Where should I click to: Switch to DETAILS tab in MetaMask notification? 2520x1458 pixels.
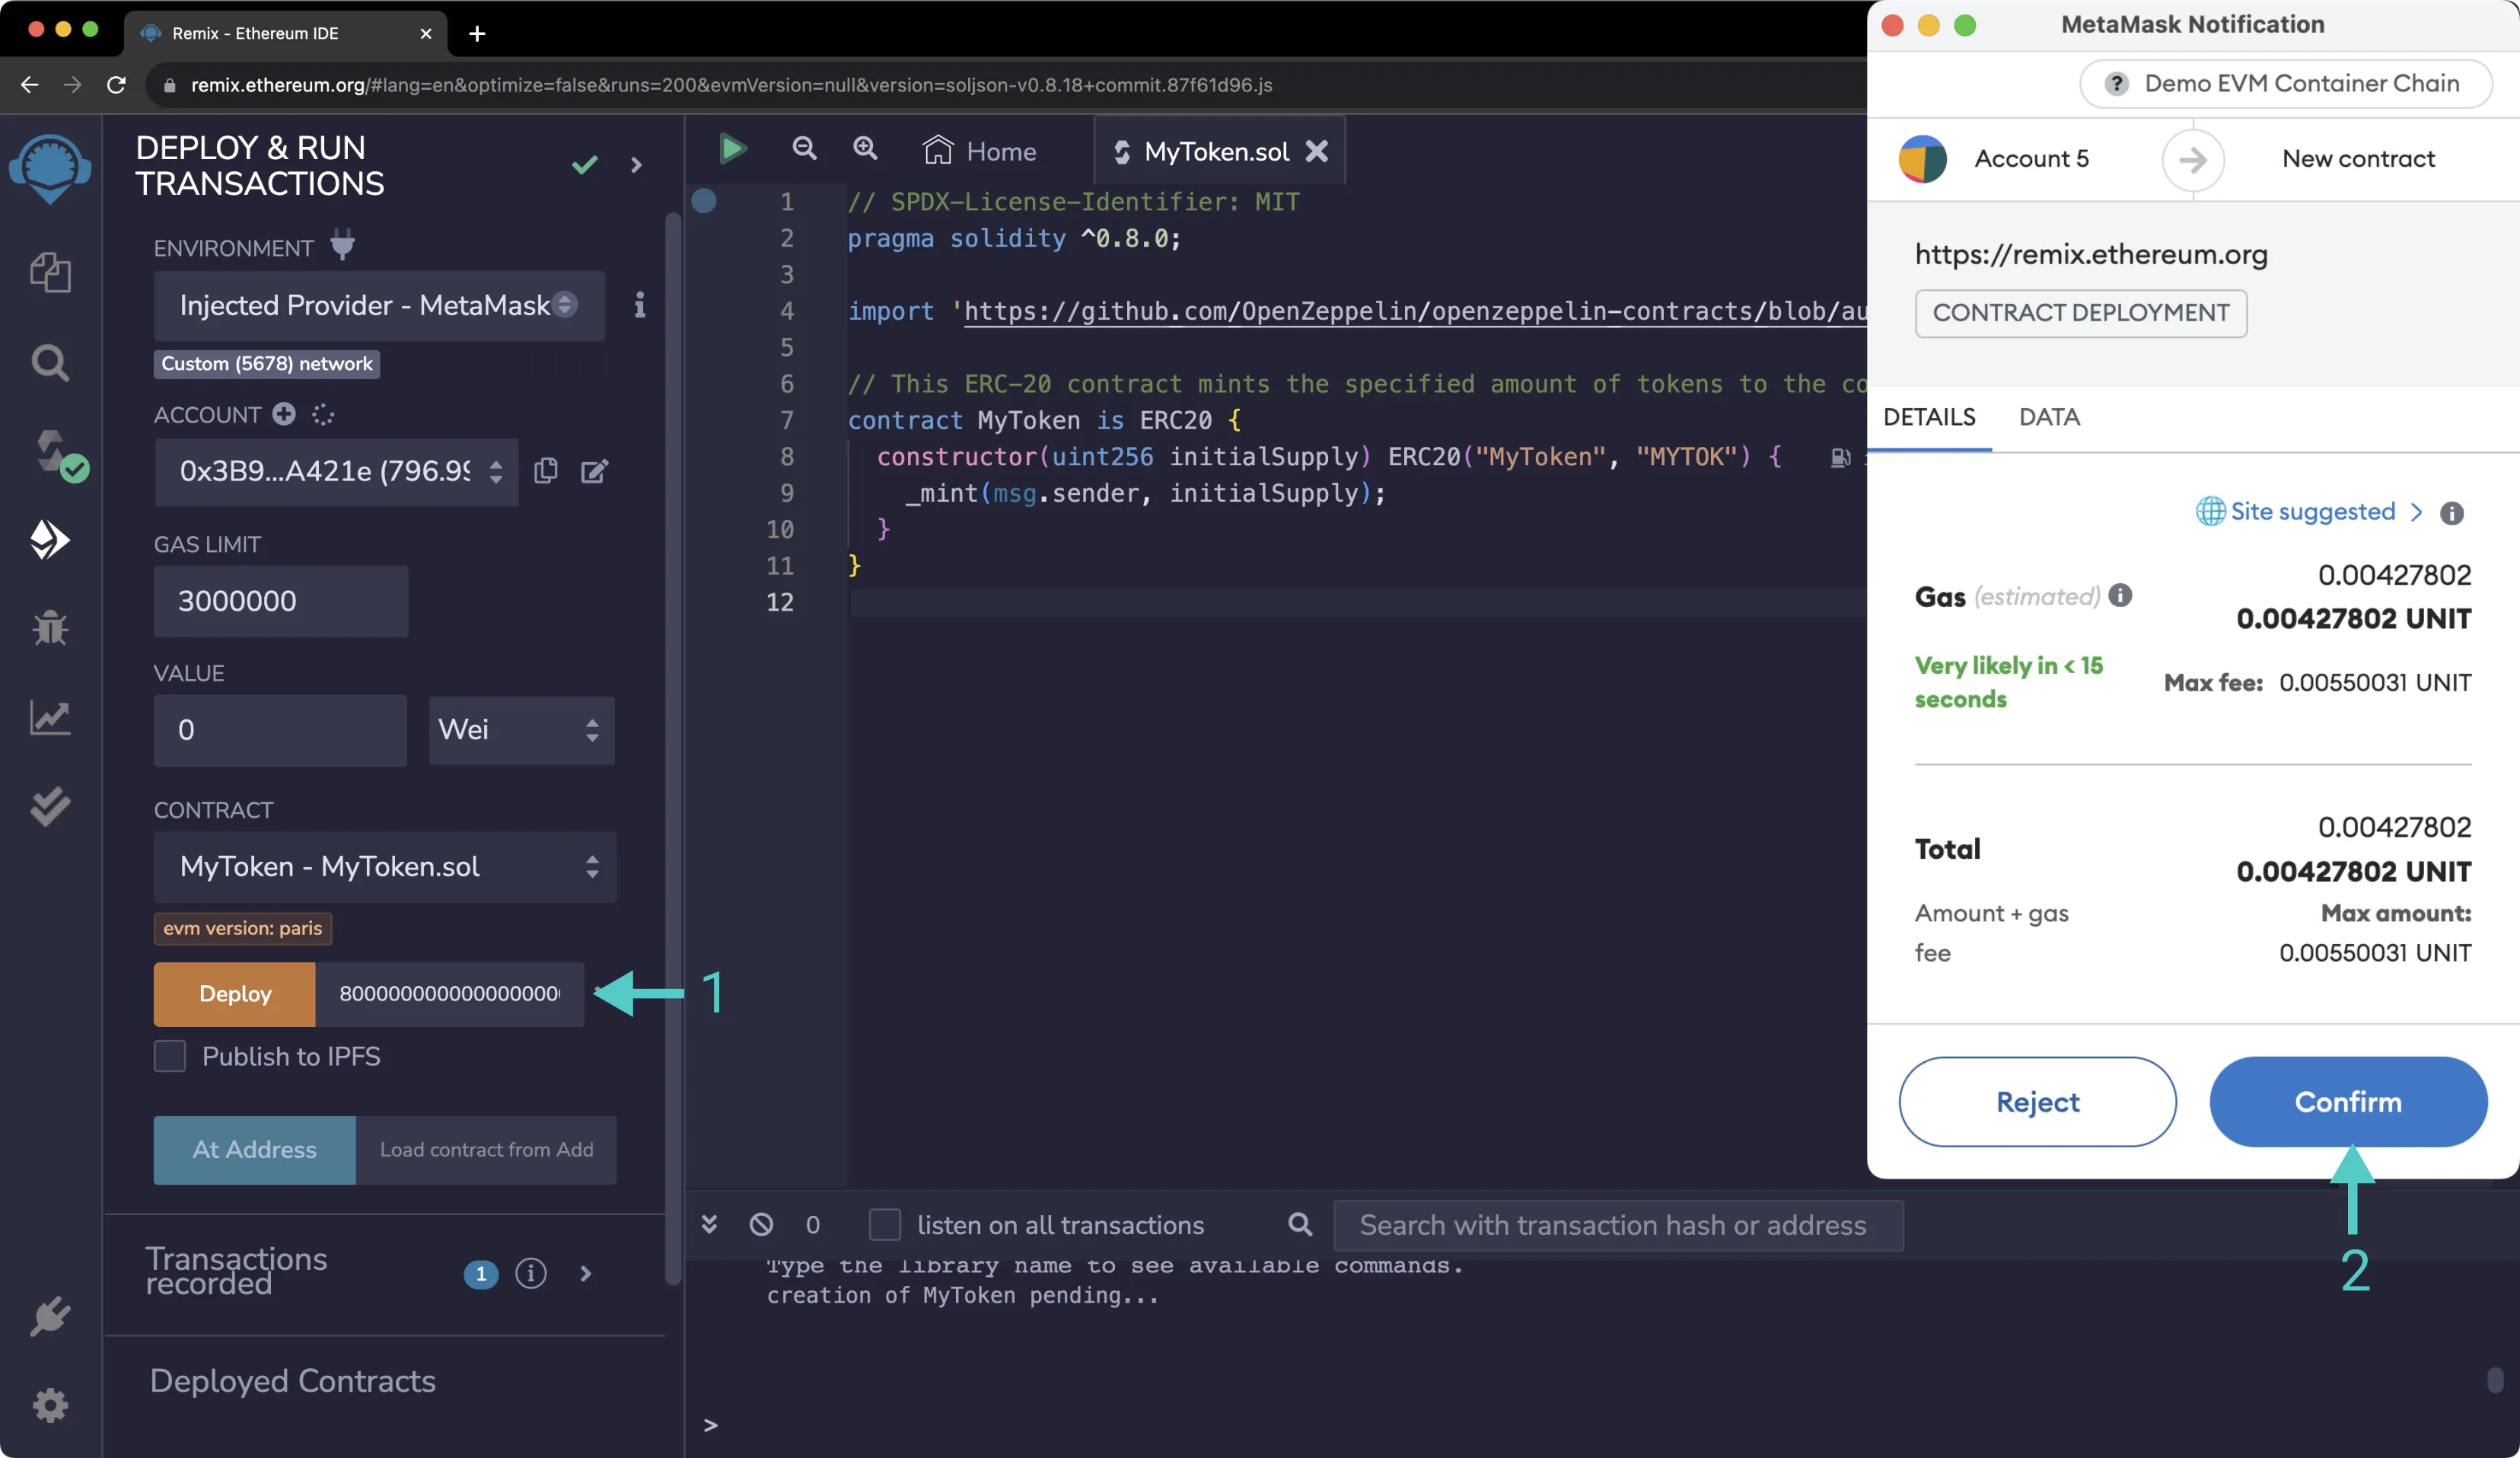pos(1930,416)
